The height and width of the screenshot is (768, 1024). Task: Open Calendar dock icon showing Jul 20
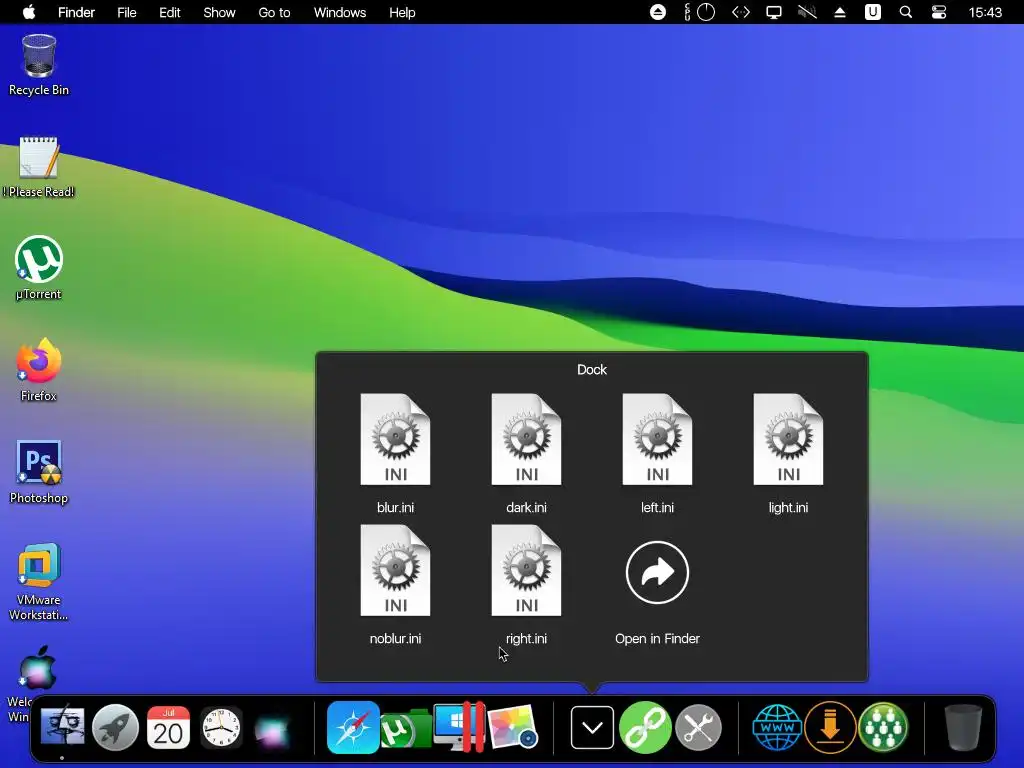click(x=168, y=727)
